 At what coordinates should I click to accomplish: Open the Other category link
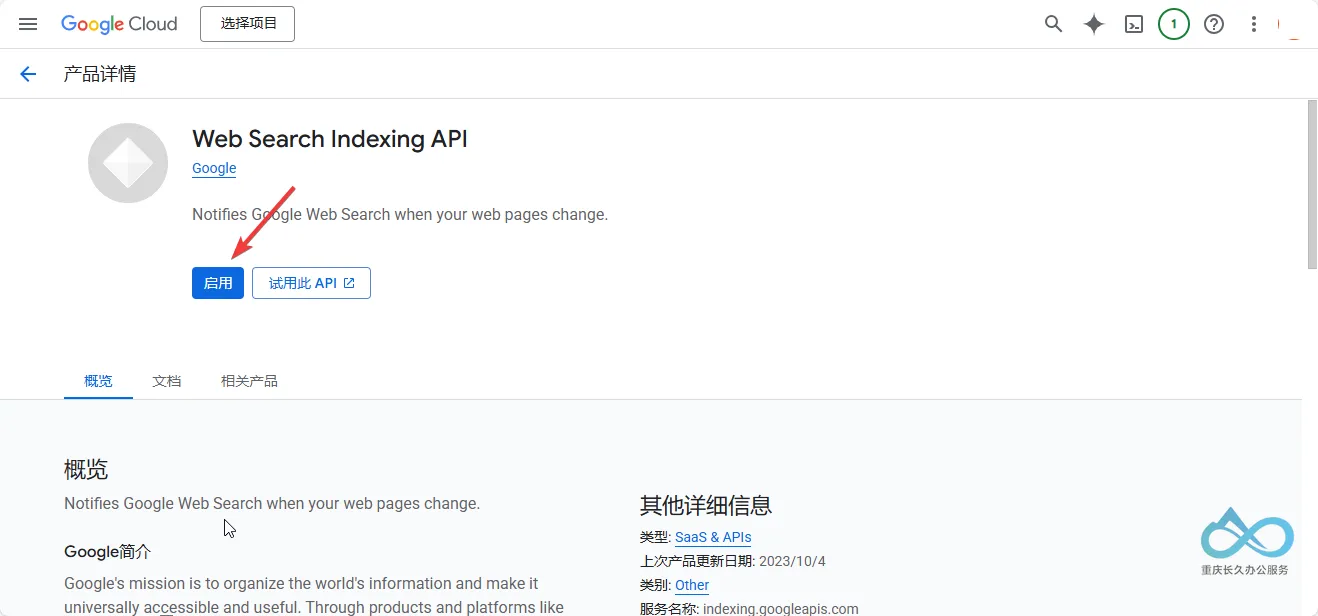[692, 585]
